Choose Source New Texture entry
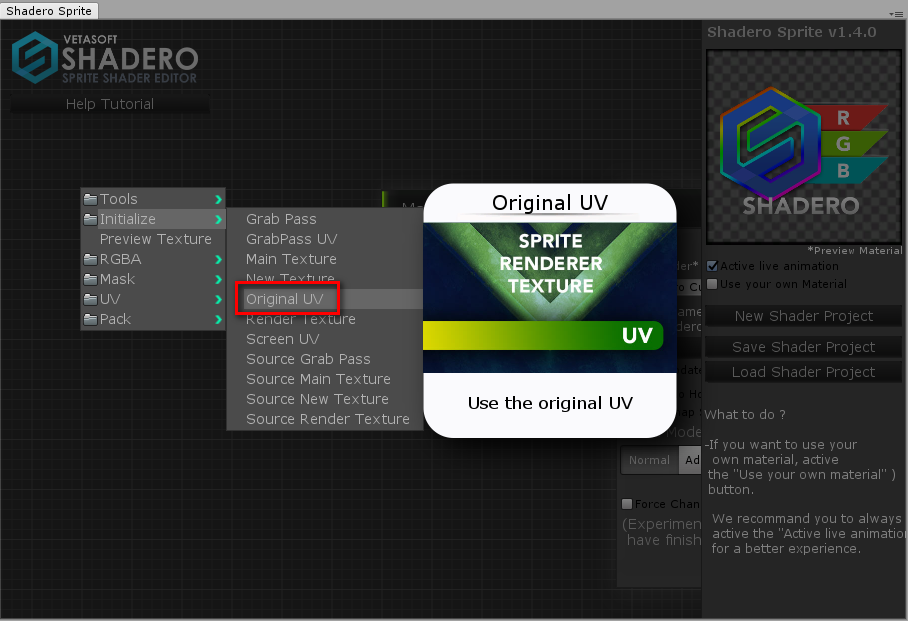 point(325,399)
